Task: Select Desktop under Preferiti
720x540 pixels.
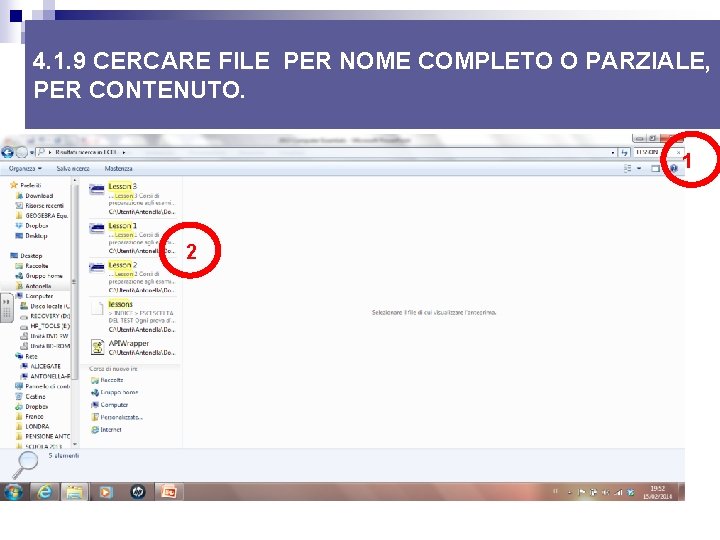Action: [x=32, y=236]
